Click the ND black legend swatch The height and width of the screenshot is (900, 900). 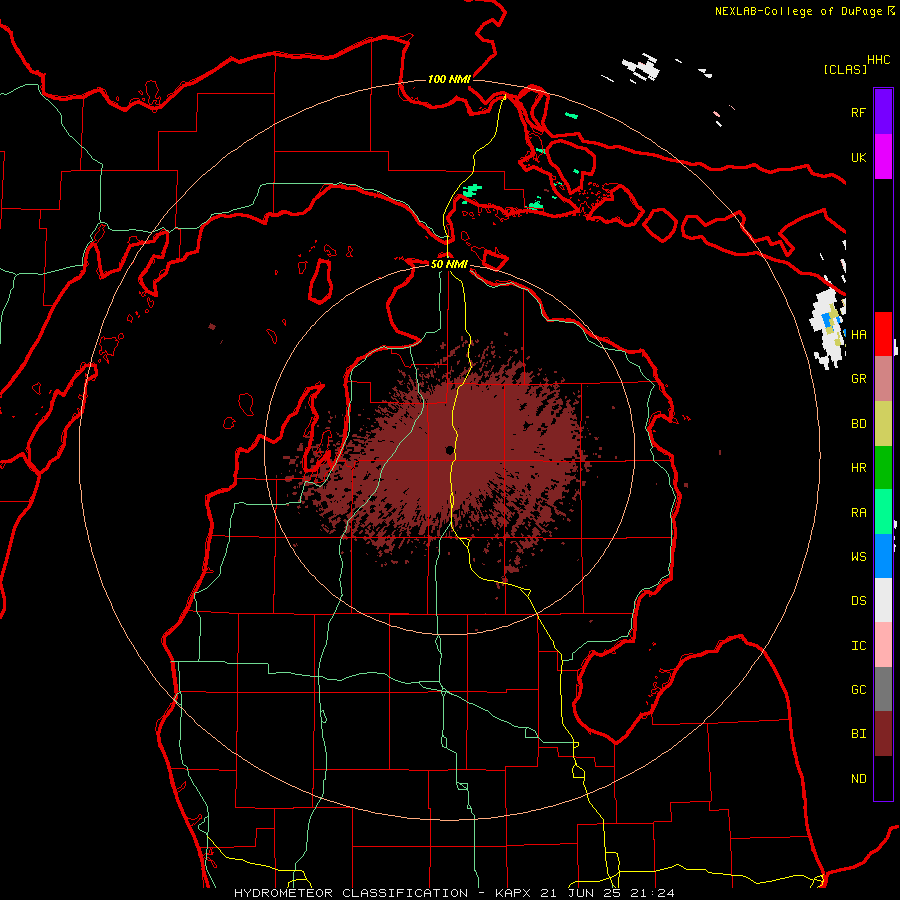pos(883,778)
